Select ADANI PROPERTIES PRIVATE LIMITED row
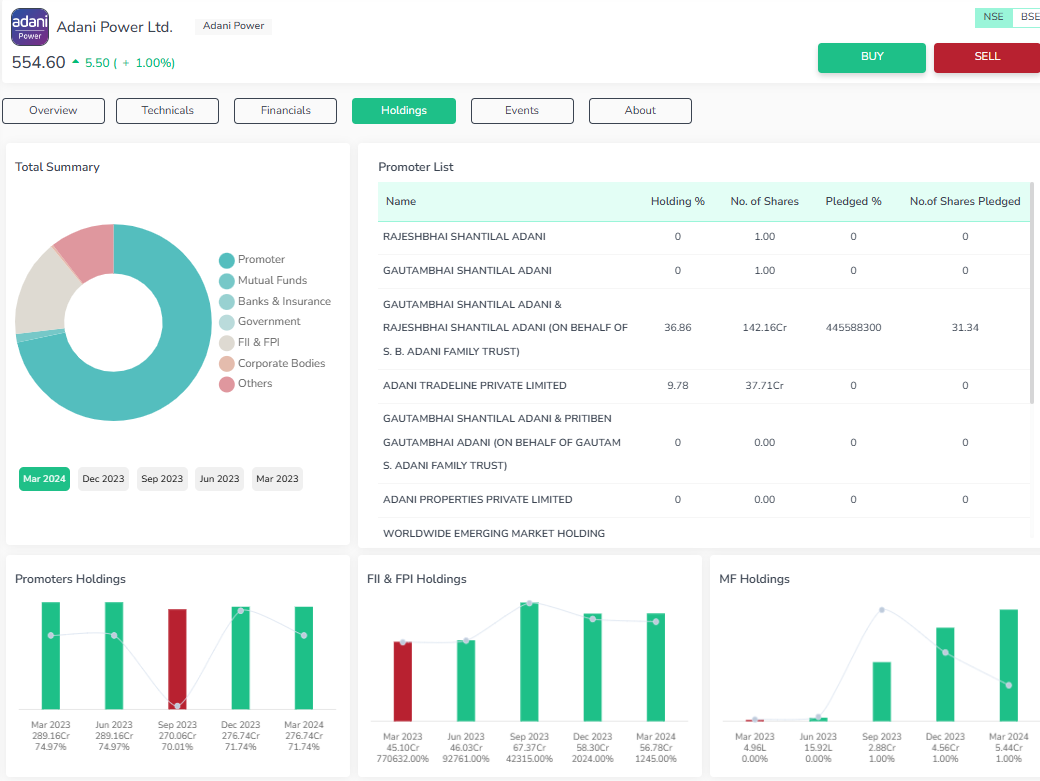 pyautogui.click(x=704, y=500)
